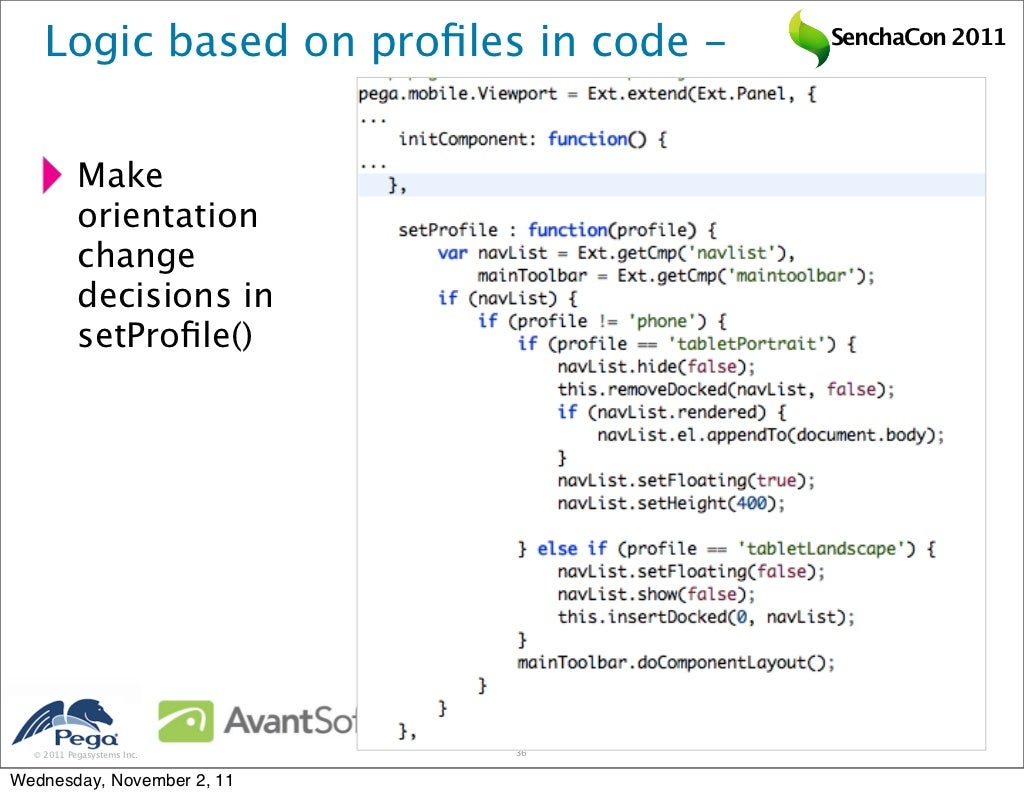1024x797 pixels.
Task: Click the 'navList.setHeight(400);' line
Action: tap(671, 504)
